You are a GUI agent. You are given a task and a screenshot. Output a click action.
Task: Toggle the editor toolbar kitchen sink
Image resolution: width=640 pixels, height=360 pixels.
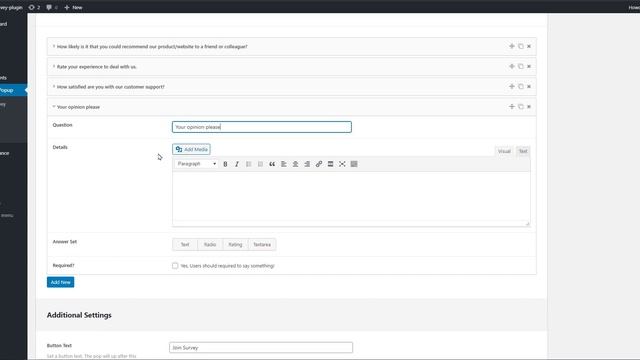354,164
